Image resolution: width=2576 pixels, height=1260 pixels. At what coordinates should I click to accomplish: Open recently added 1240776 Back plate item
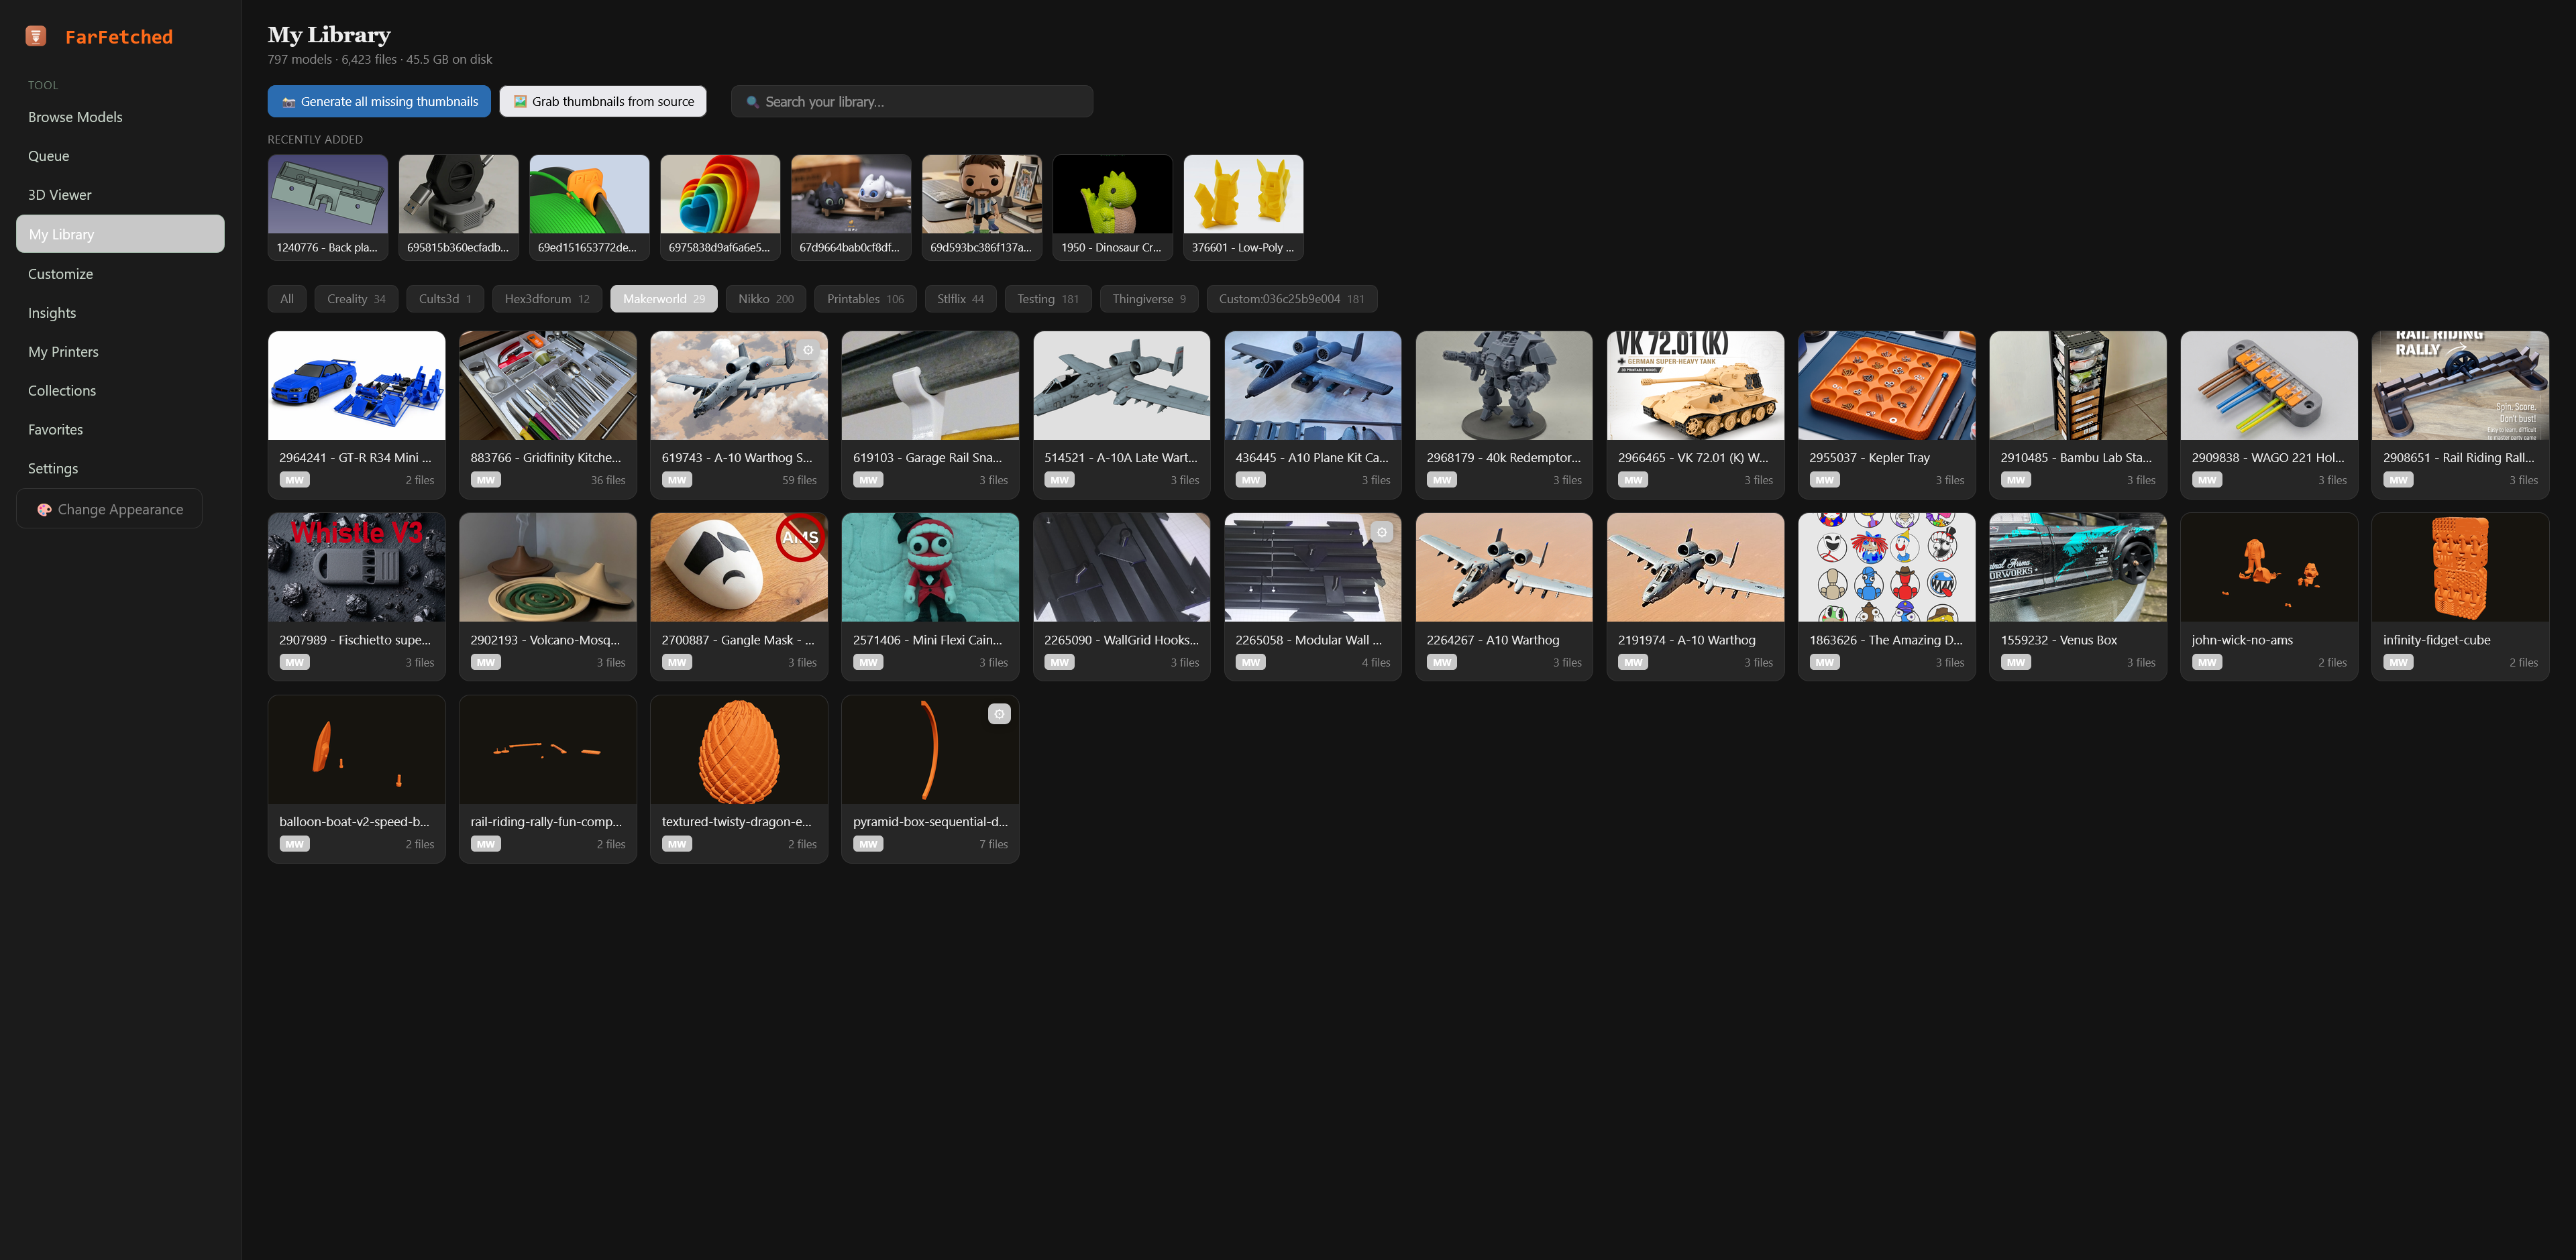327,207
